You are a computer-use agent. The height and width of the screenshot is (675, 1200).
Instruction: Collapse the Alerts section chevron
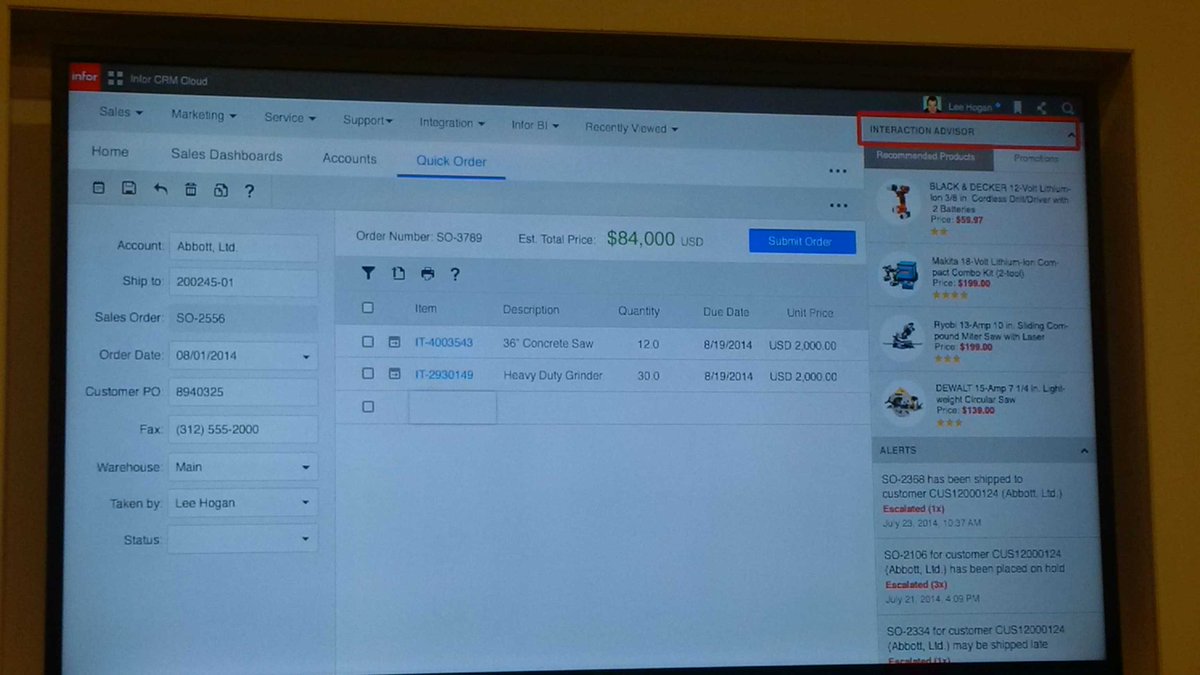click(1085, 452)
